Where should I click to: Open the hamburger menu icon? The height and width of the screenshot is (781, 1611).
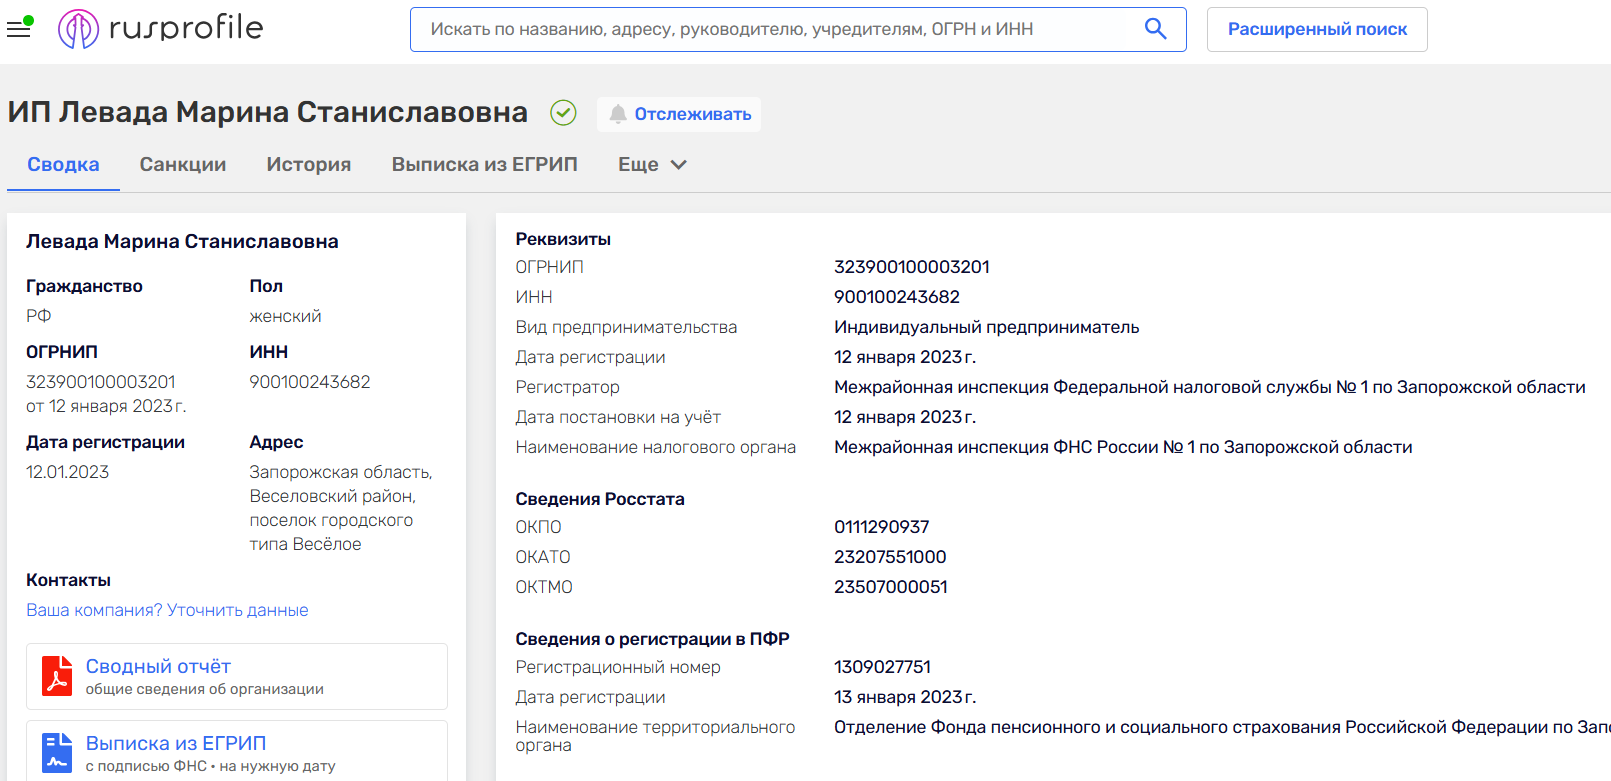tap(19, 28)
